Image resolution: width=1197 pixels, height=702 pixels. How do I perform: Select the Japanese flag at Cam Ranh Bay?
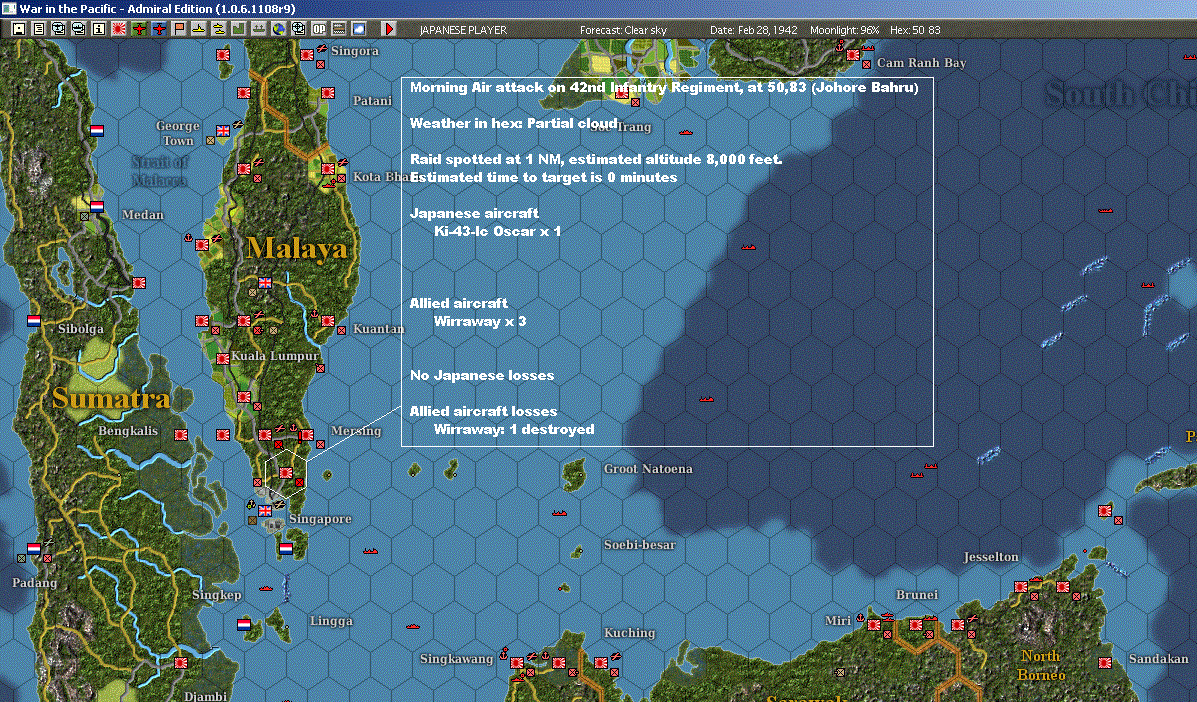853,55
